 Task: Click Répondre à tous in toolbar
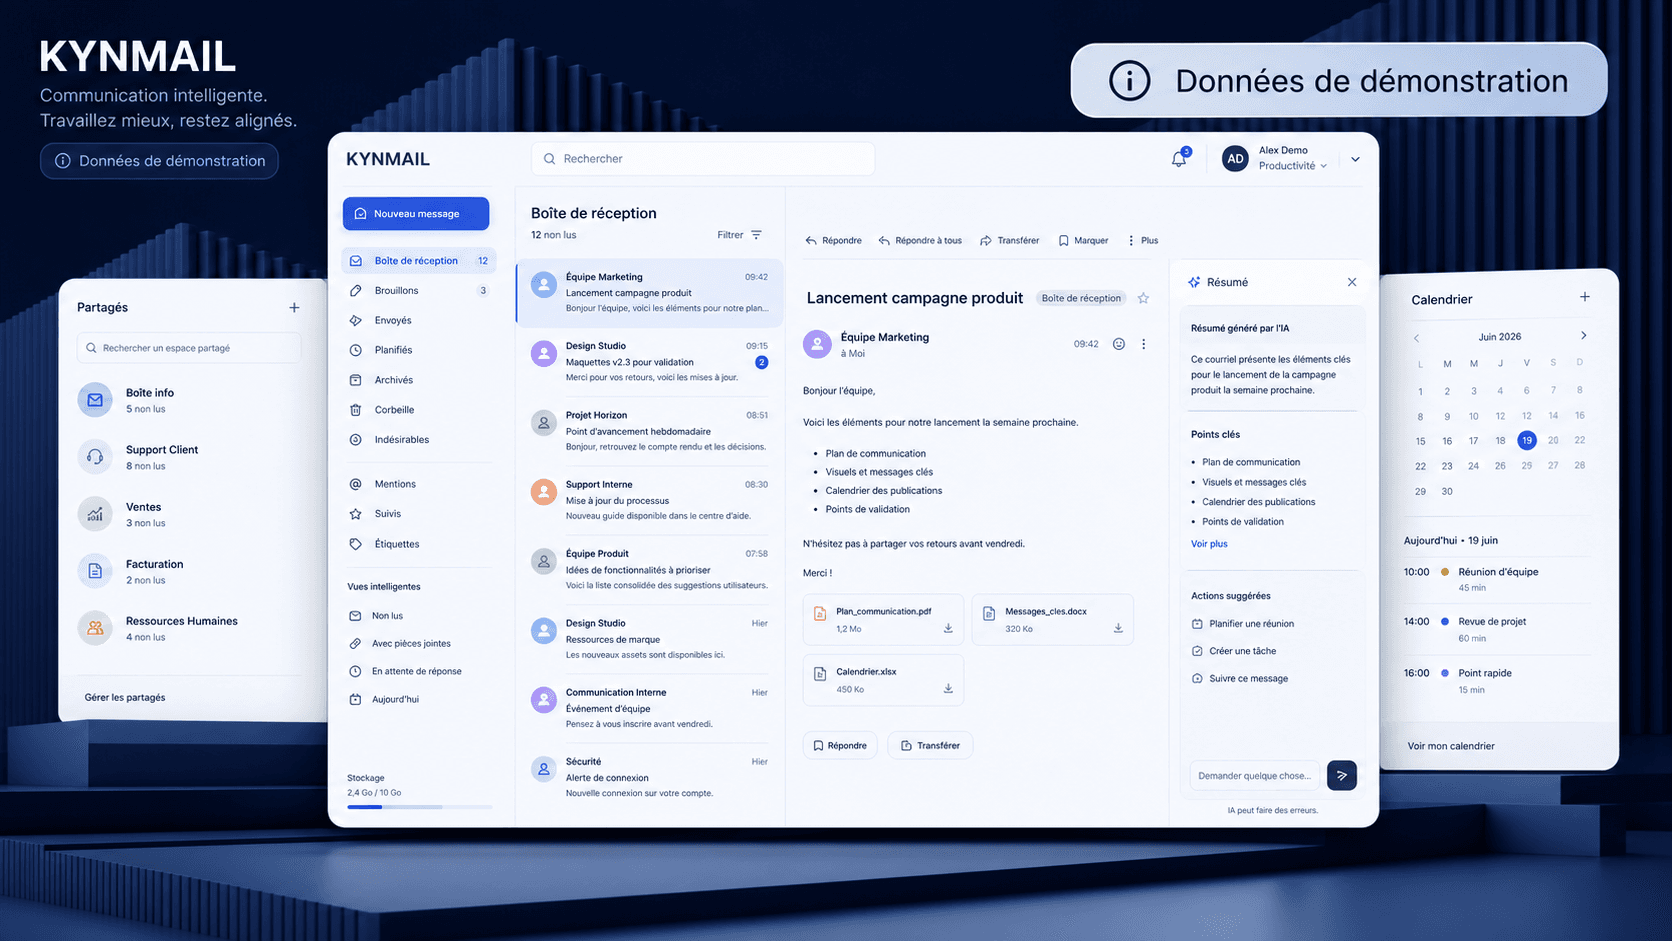(920, 241)
